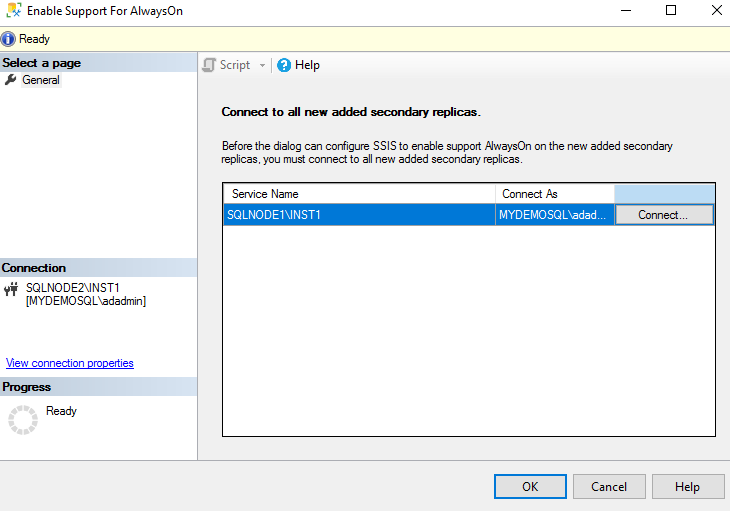Click the server connection icon

pos(12,289)
